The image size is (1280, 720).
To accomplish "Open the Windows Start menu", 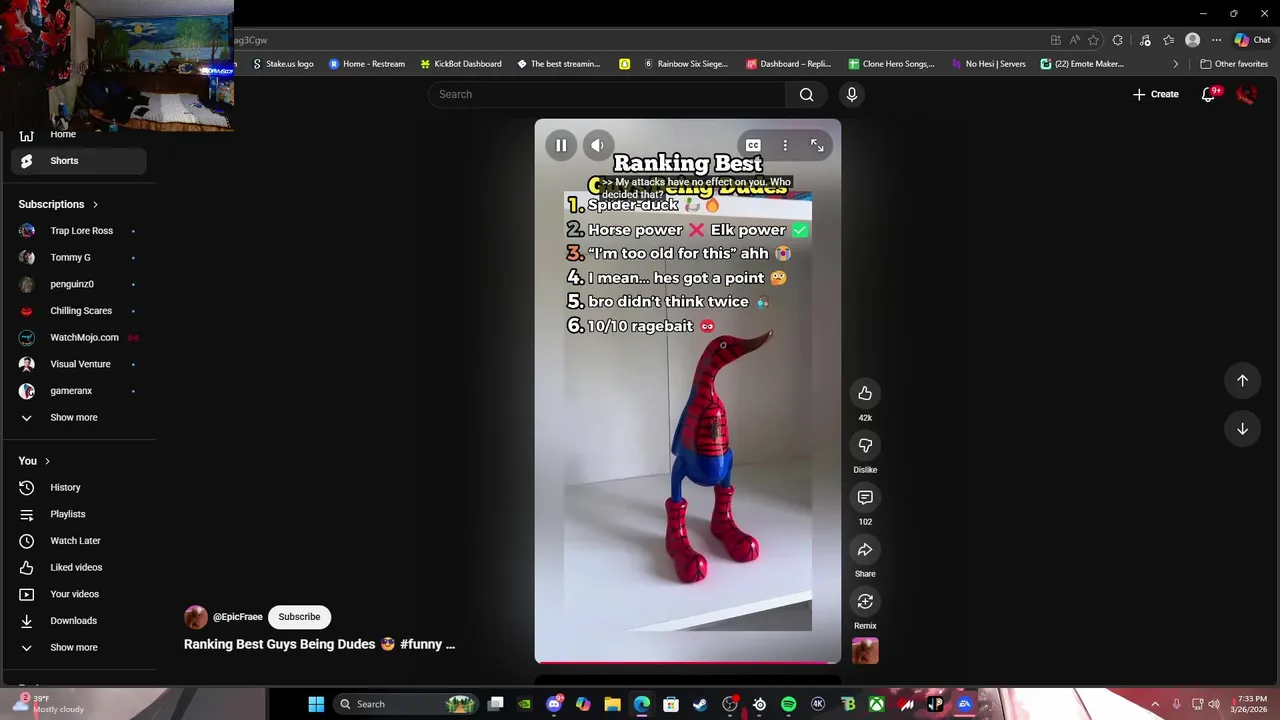I will pos(316,704).
